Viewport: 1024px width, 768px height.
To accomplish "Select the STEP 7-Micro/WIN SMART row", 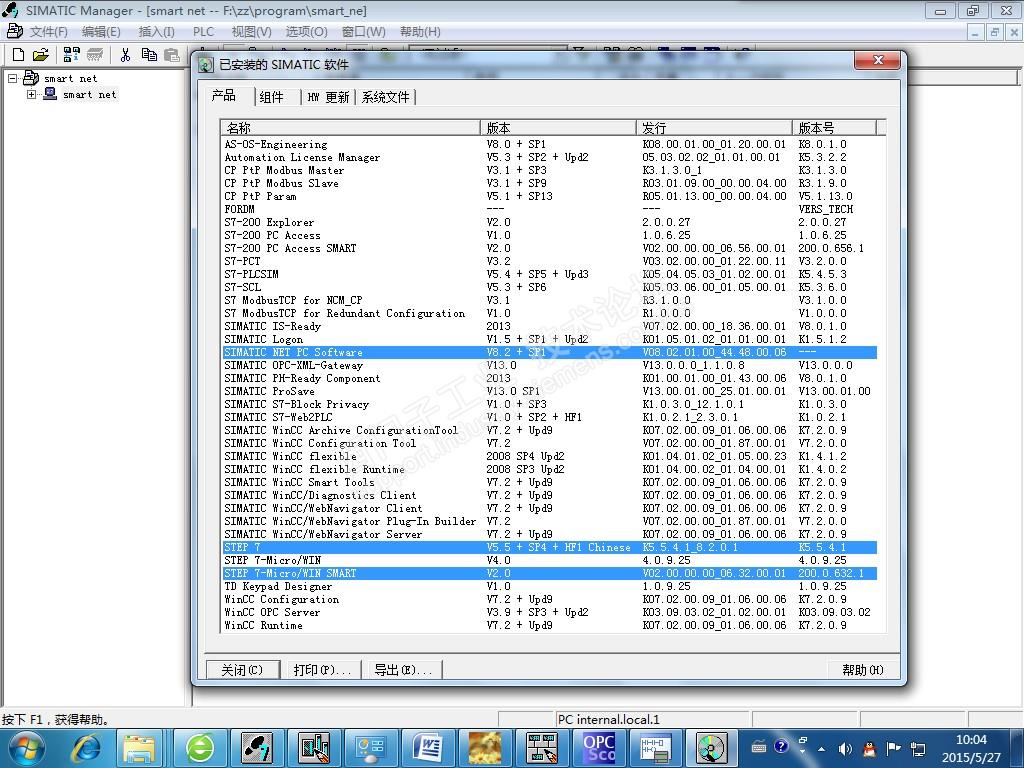I will pos(549,573).
